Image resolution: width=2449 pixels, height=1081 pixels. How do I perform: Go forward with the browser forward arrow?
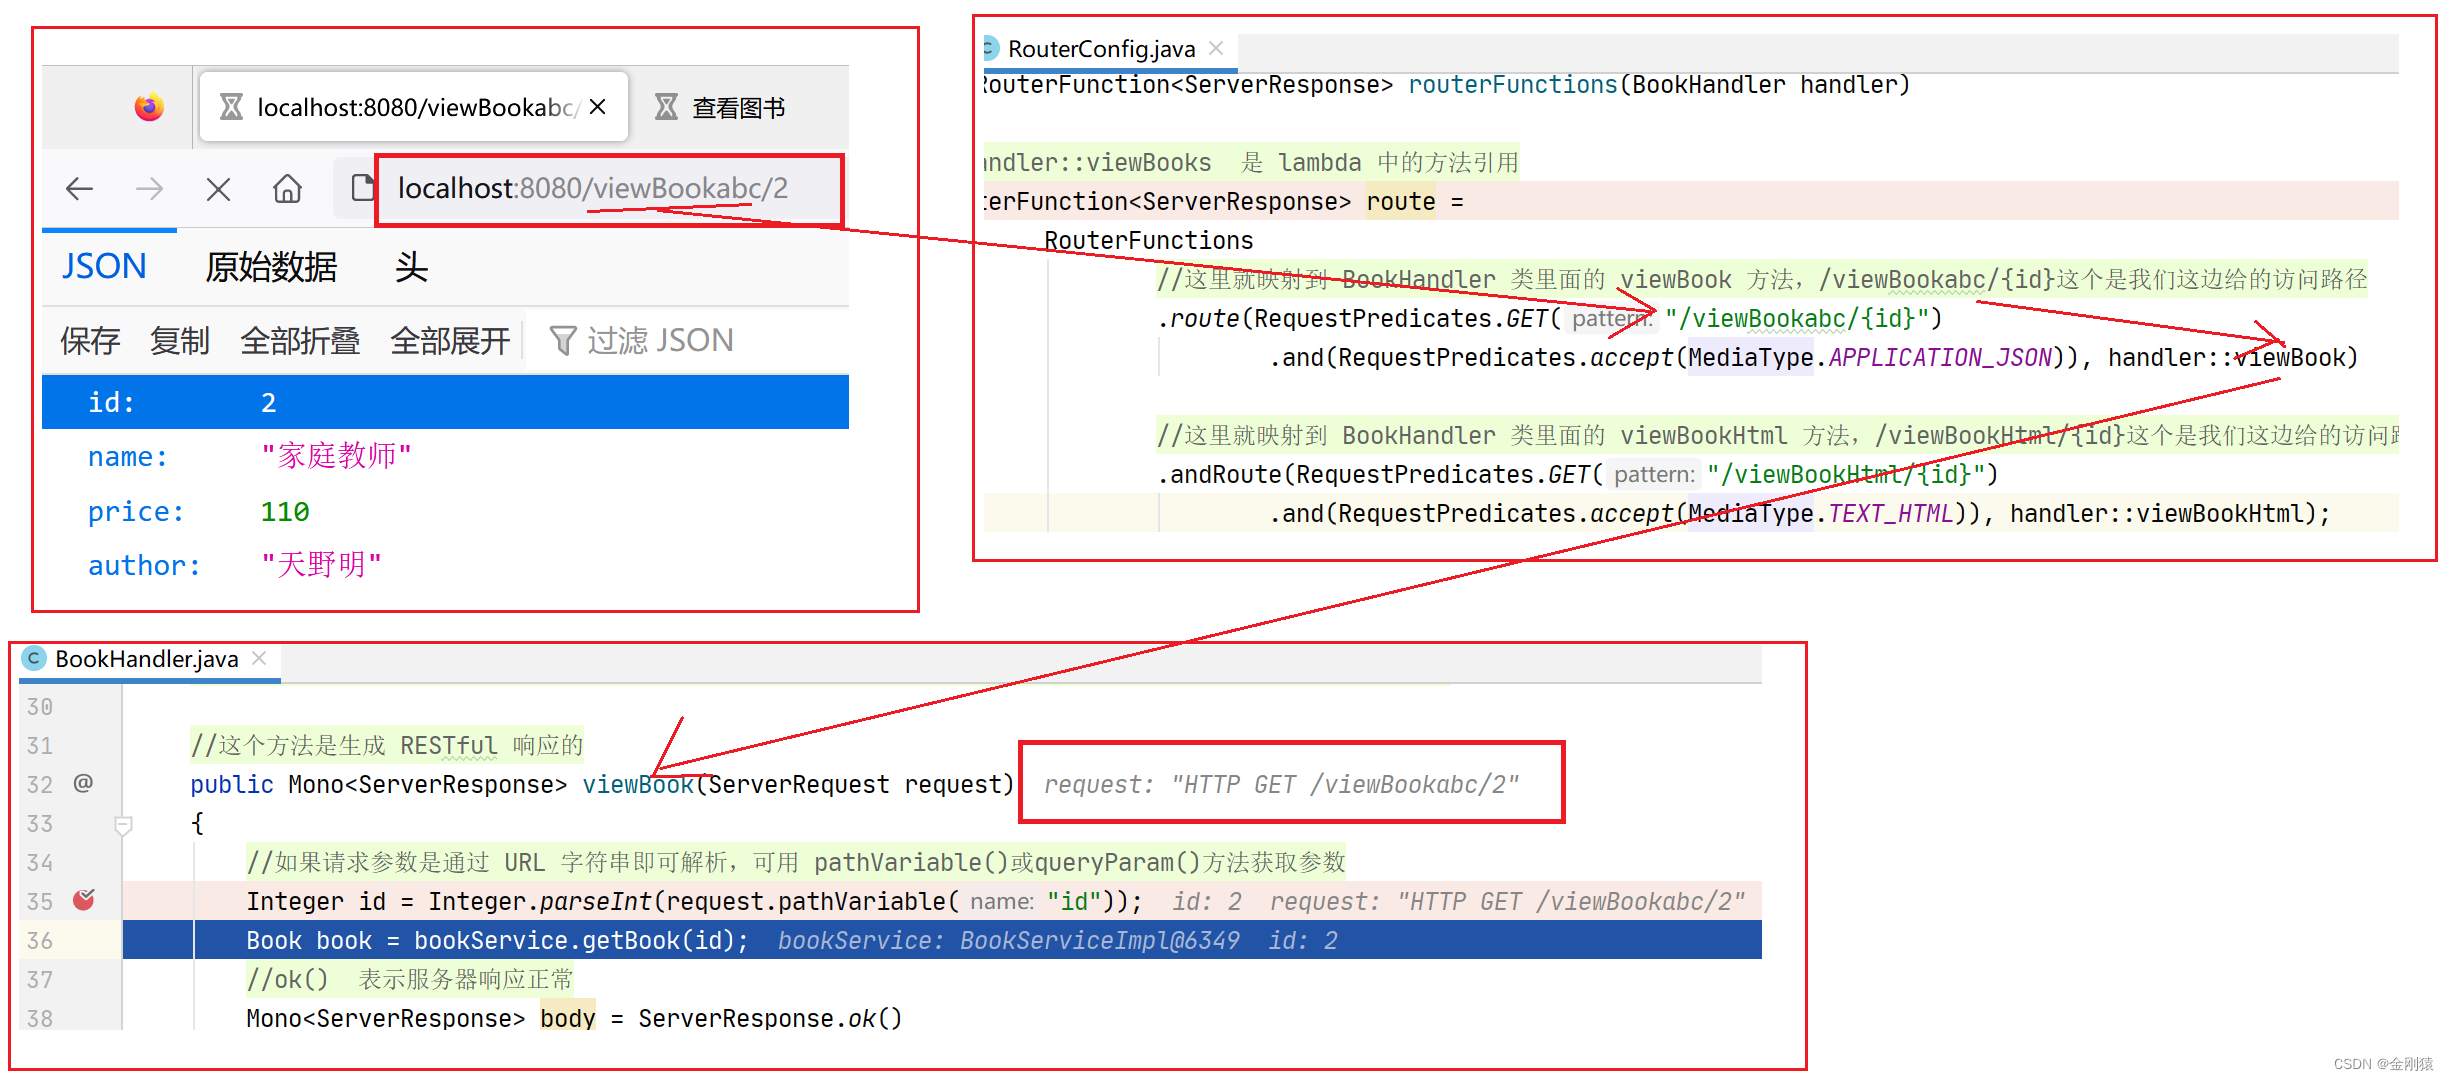(149, 188)
